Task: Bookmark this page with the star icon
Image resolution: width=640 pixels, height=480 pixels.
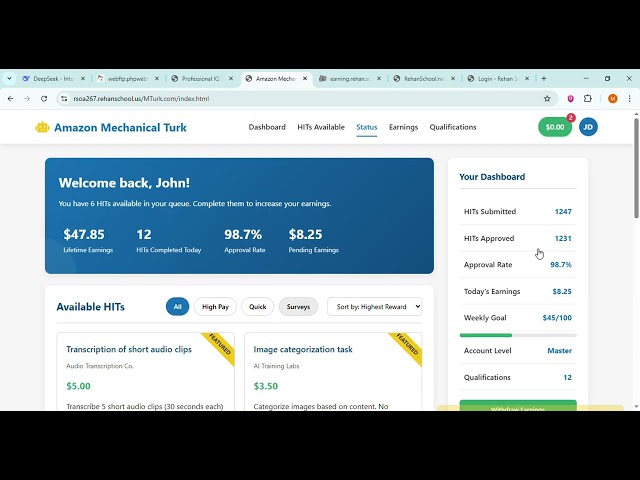Action: (547, 98)
